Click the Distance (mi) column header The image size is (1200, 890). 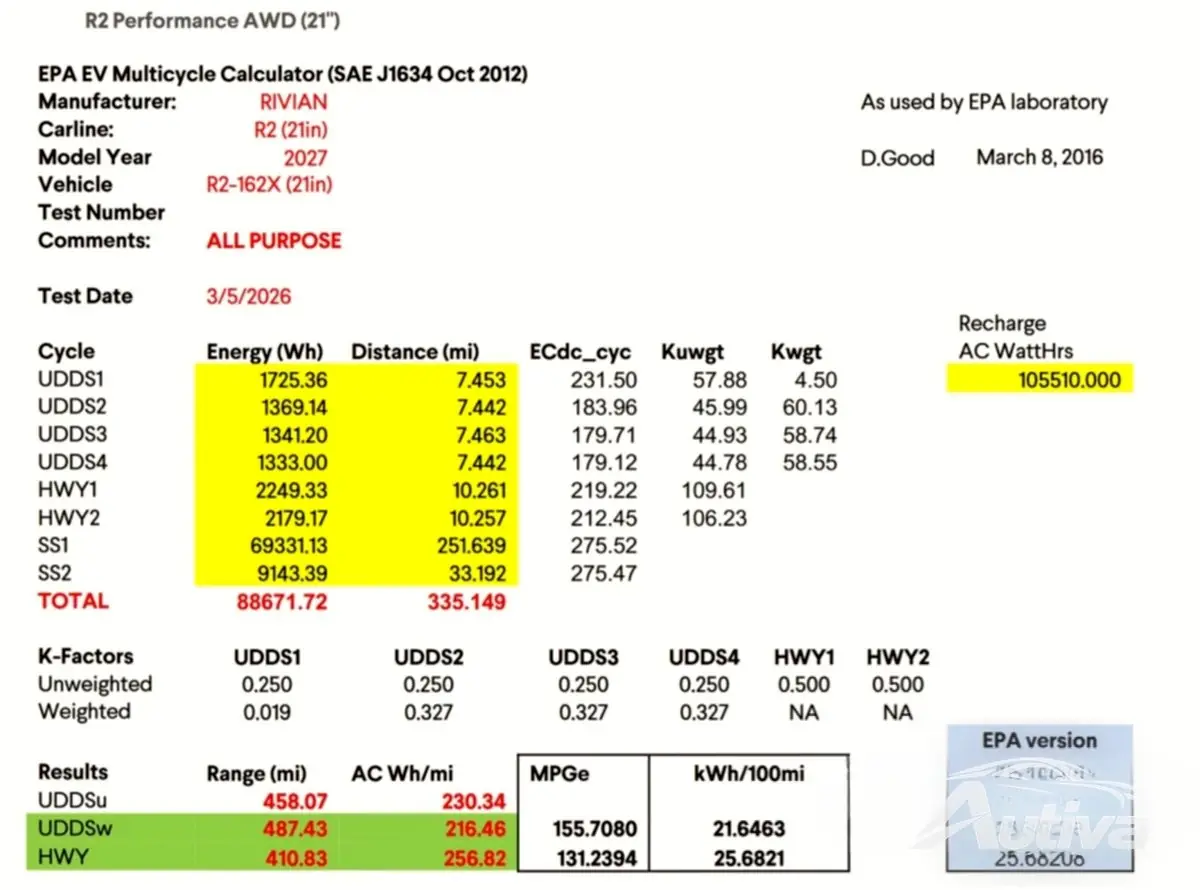pyautogui.click(x=415, y=352)
